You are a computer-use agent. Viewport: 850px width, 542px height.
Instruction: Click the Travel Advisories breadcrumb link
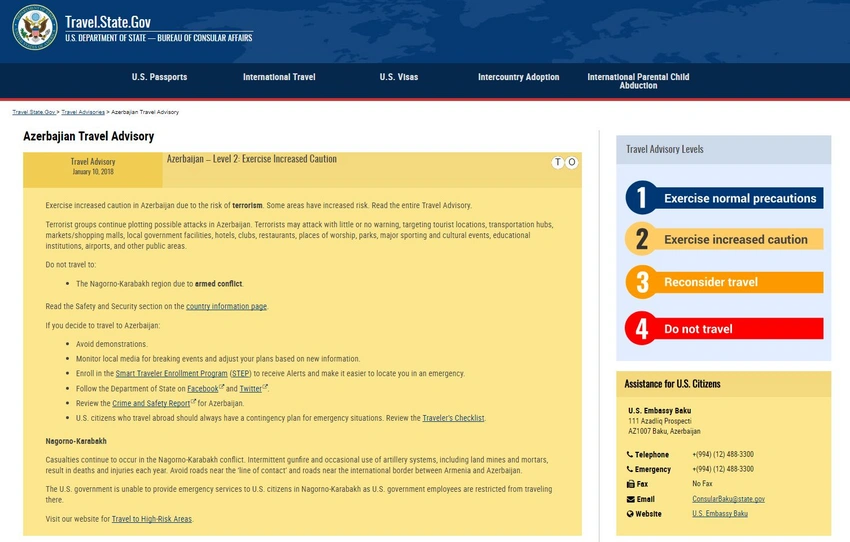pos(83,112)
